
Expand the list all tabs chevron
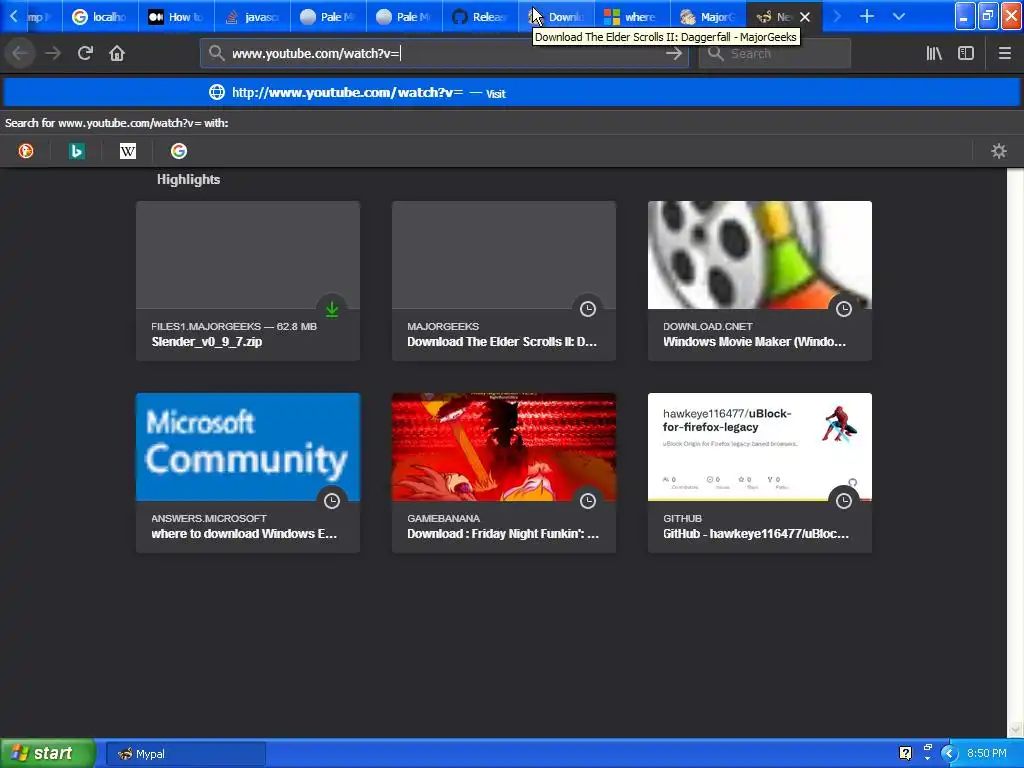tap(899, 16)
